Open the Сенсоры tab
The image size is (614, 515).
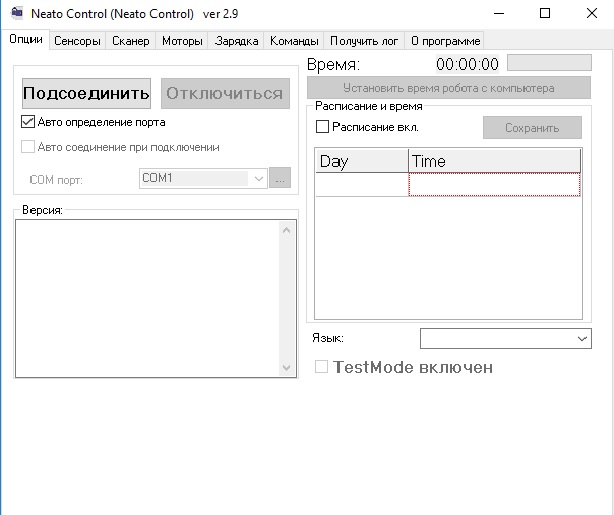click(x=77, y=41)
